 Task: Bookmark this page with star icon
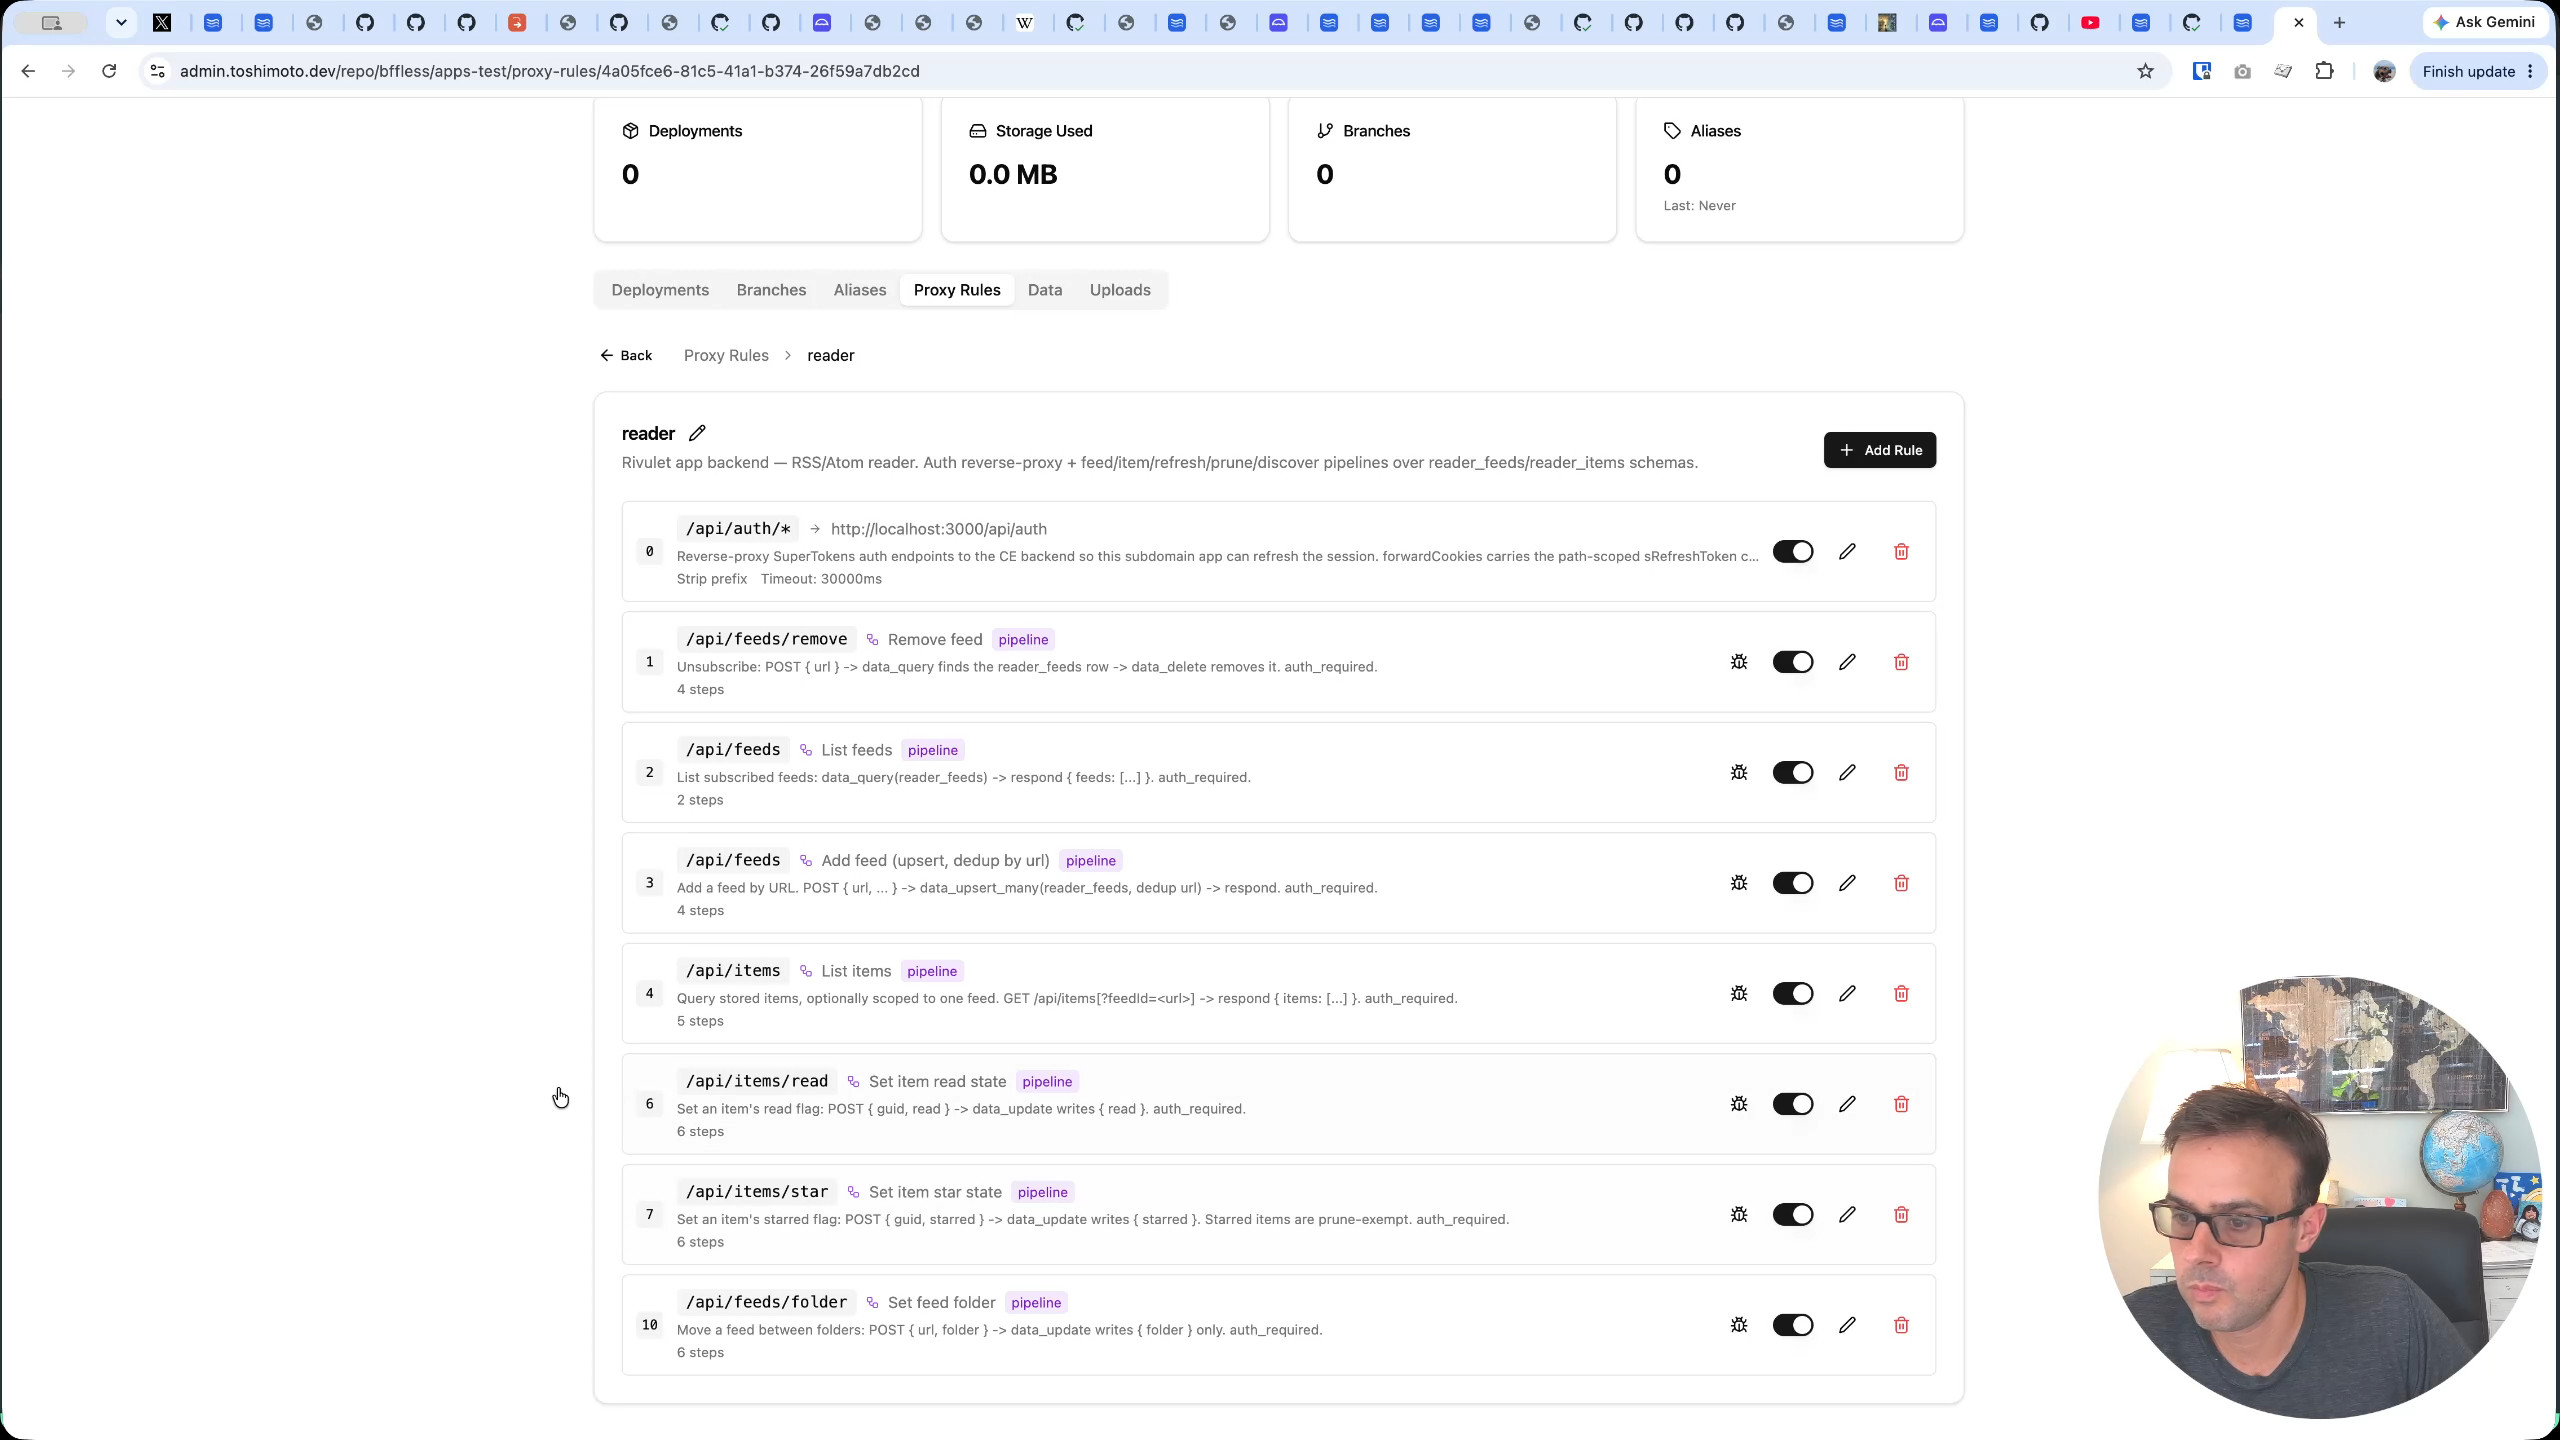[2145, 71]
